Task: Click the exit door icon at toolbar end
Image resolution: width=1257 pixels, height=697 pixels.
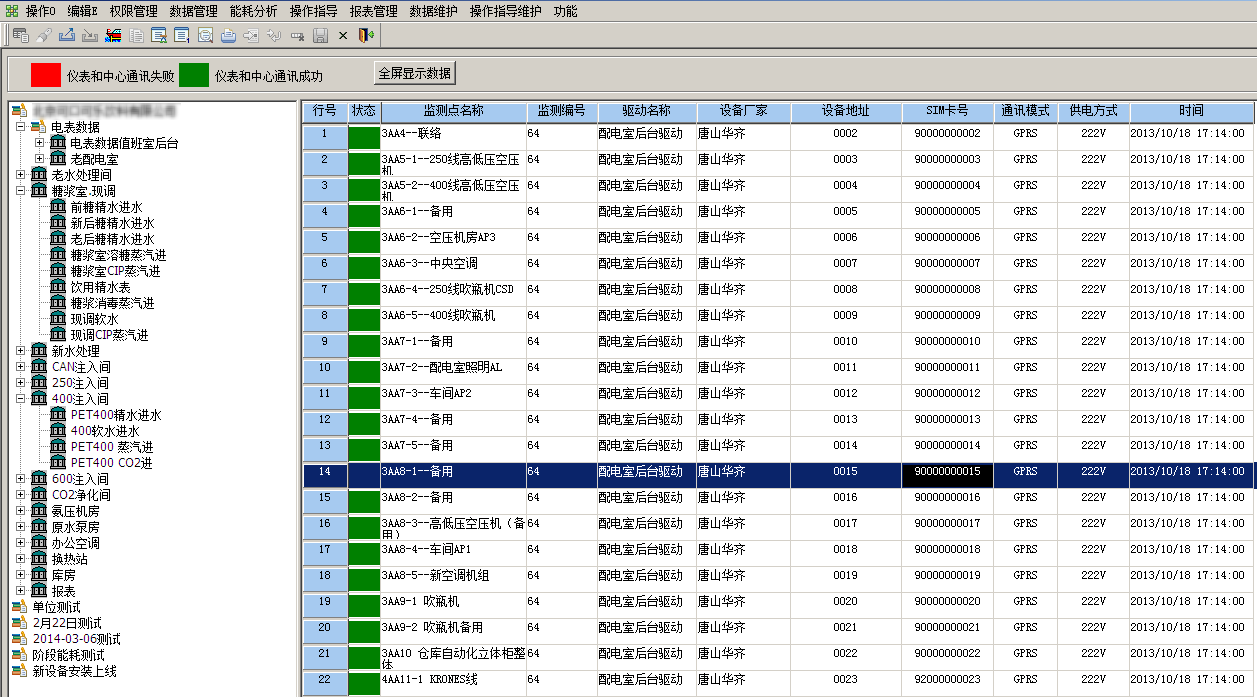Action: (x=366, y=36)
